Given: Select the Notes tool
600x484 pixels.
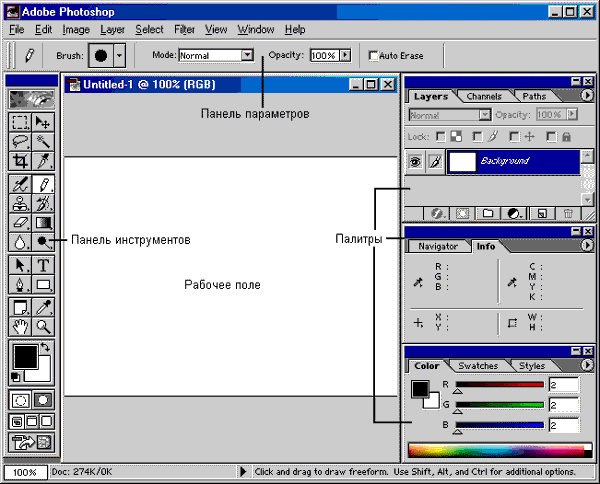Looking at the screenshot, I should tap(20, 307).
